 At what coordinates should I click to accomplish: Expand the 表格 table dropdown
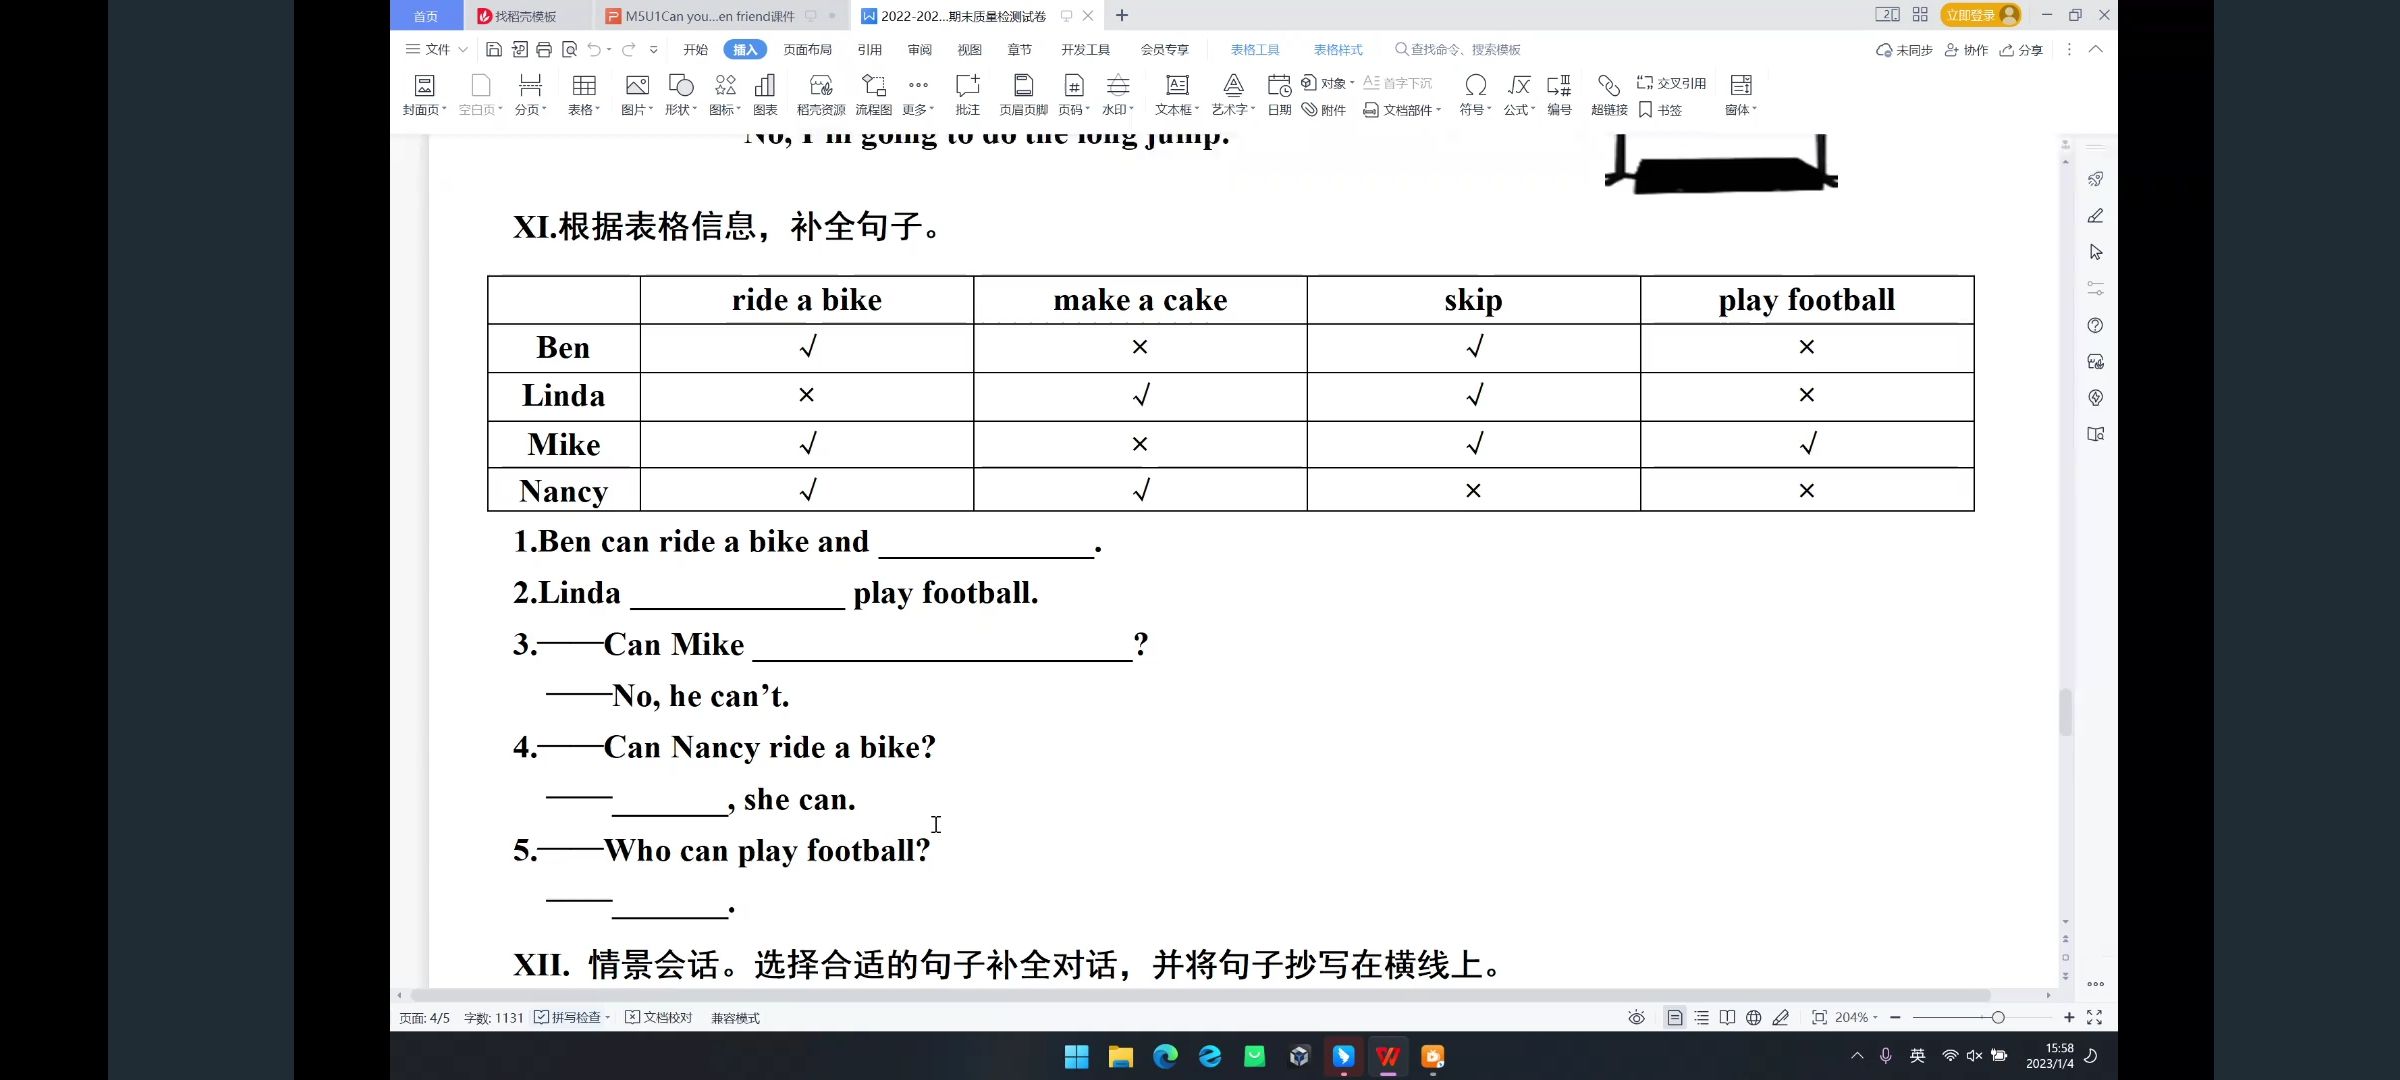(x=585, y=109)
